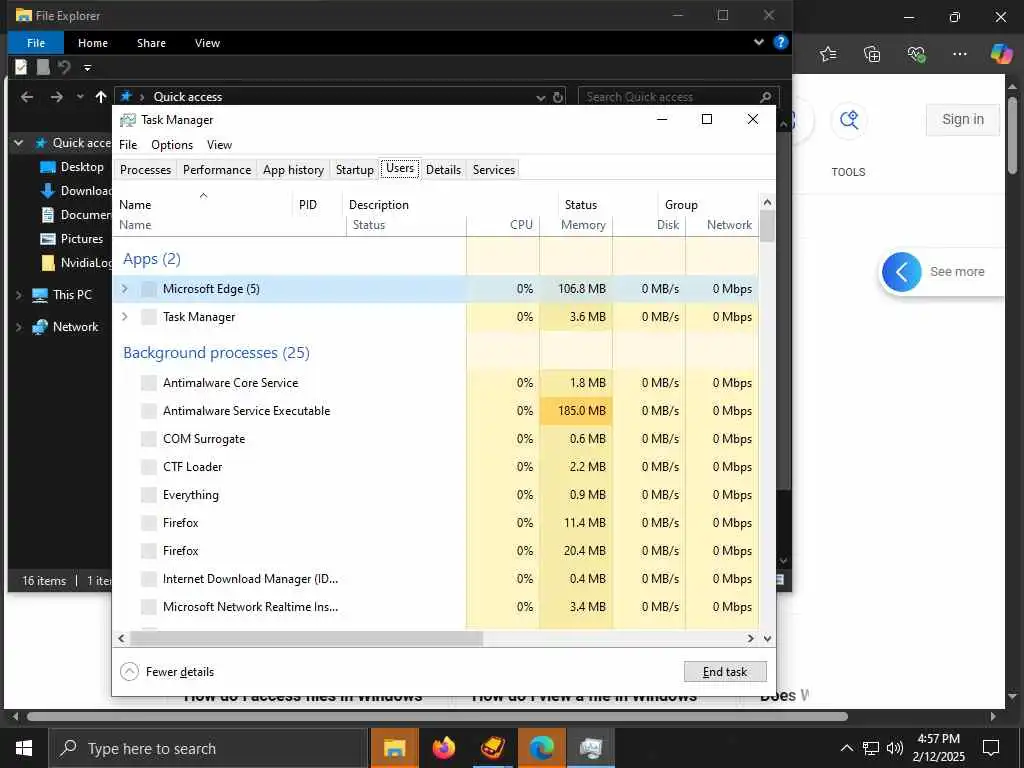Image resolution: width=1024 pixels, height=768 pixels.
Task: Open the Share ribbon tab
Action: (151, 43)
